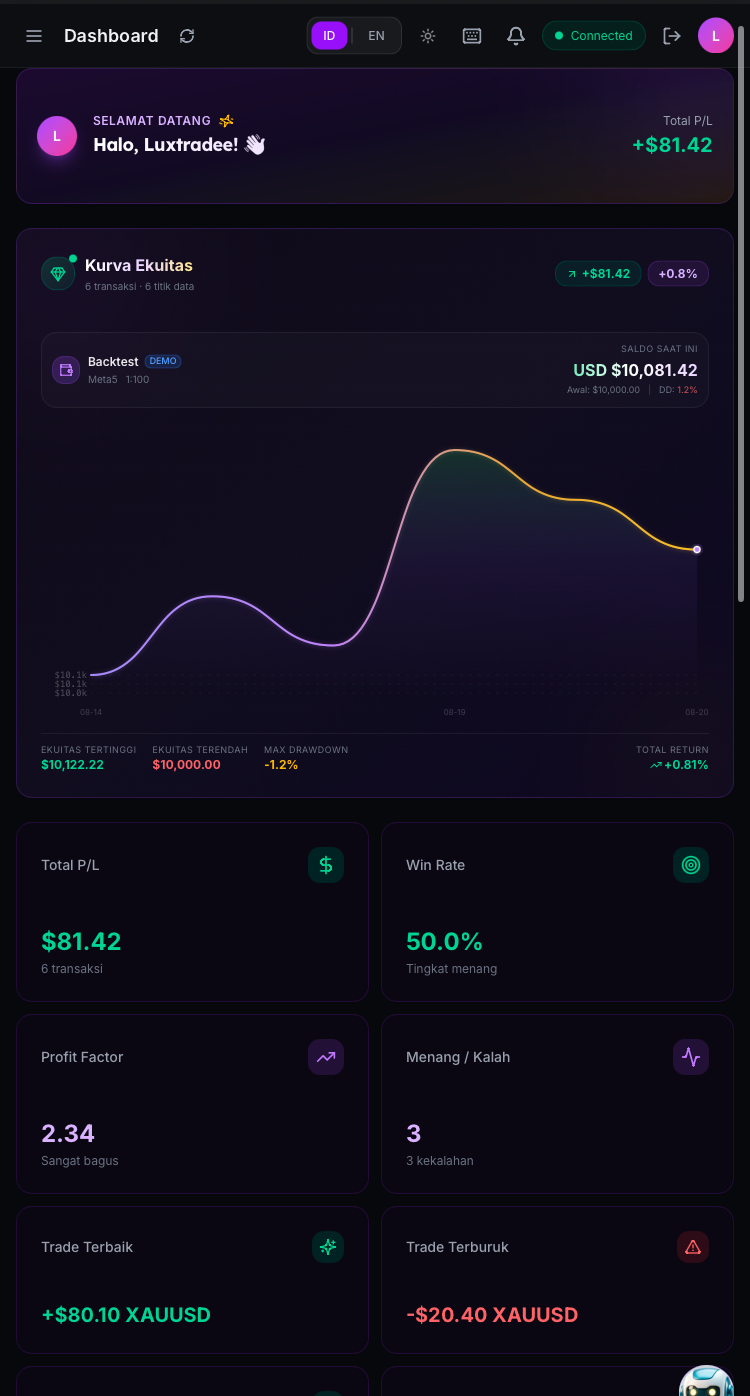Click the dollar icon in Total P/L card
Screen dimensions: 750x1396
(x=326, y=865)
